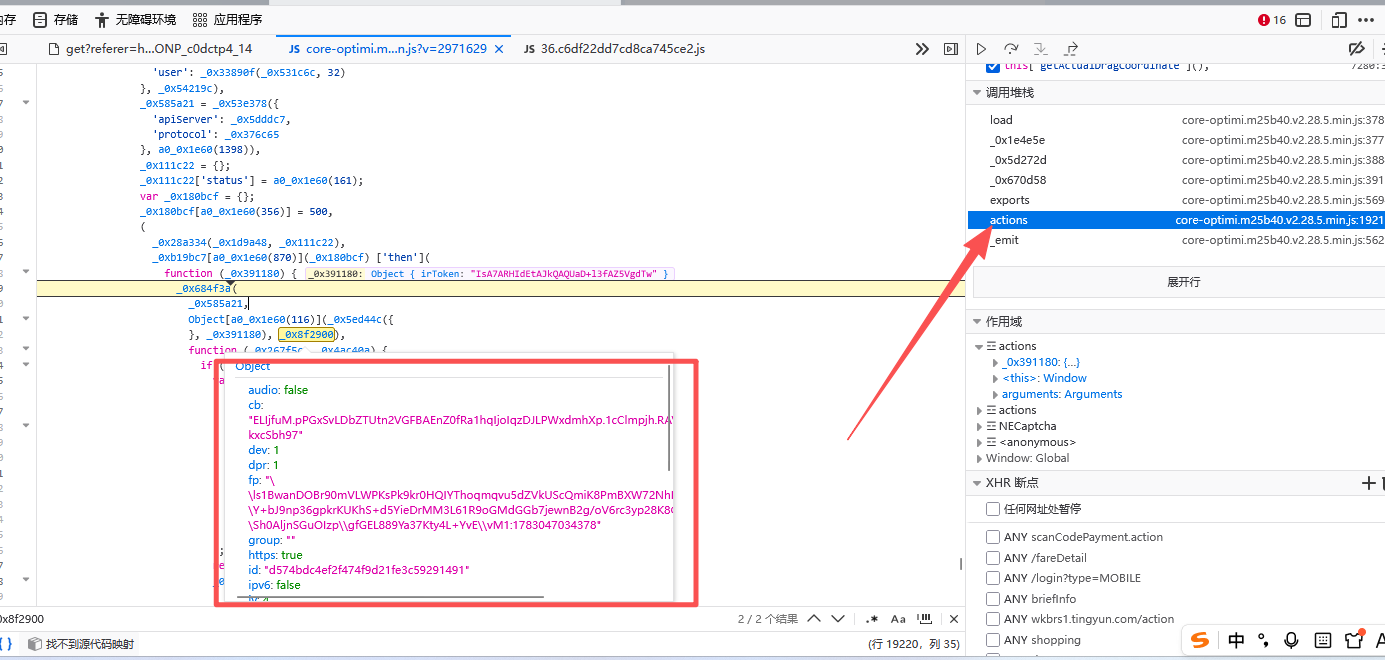This screenshot has width=1385, height=660.
Task: Expand the <anonymous> scope
Action: point(980,442)
